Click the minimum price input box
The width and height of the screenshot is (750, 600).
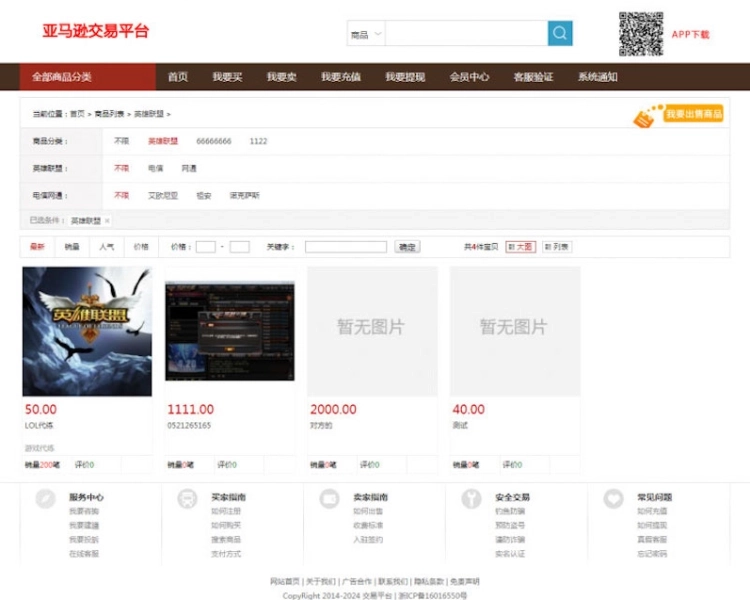pyautogui.click(x=206, y=247)
